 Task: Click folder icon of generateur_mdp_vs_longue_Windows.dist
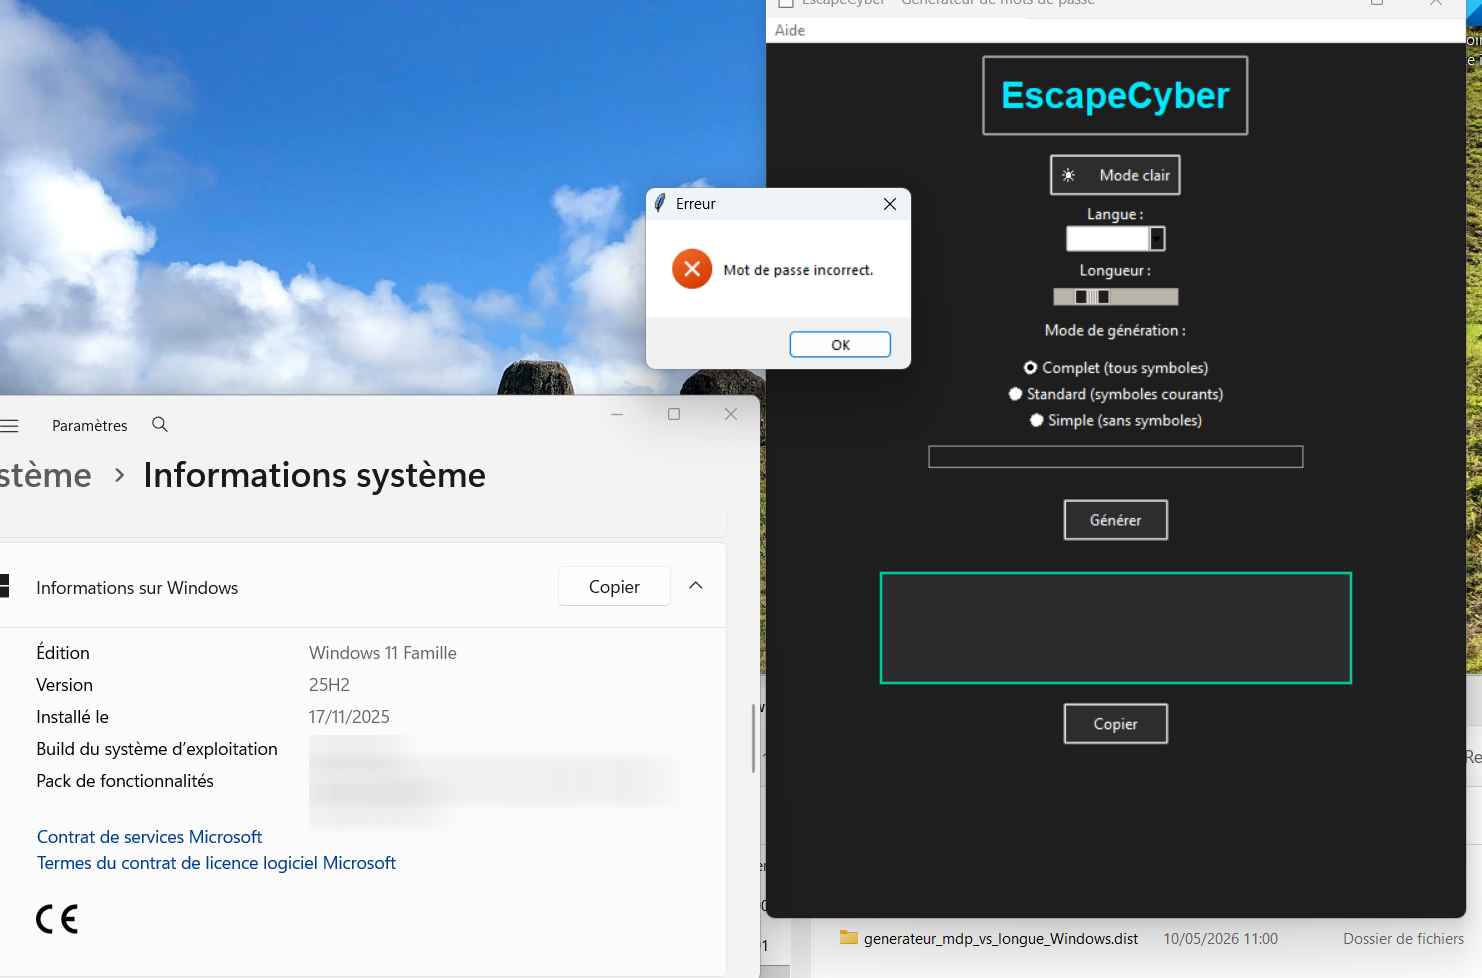pos(849,938)
